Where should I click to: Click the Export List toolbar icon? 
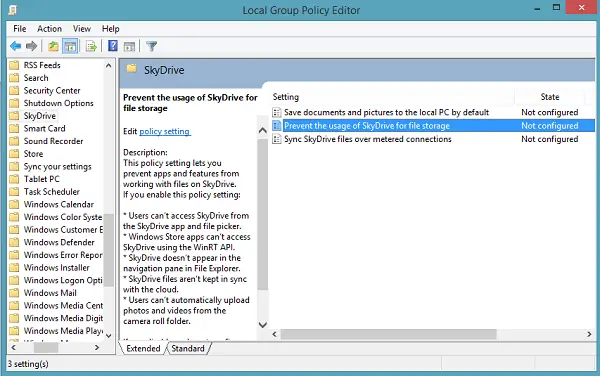(91, 46)
